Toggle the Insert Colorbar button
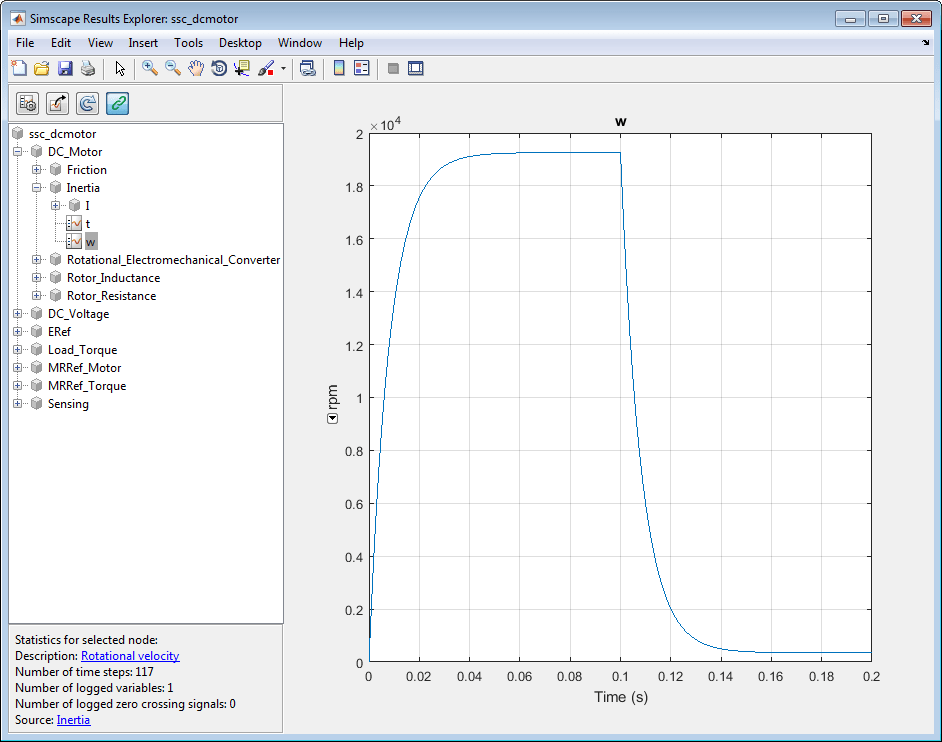The image size is (942, 742). (x=339, y=69)
